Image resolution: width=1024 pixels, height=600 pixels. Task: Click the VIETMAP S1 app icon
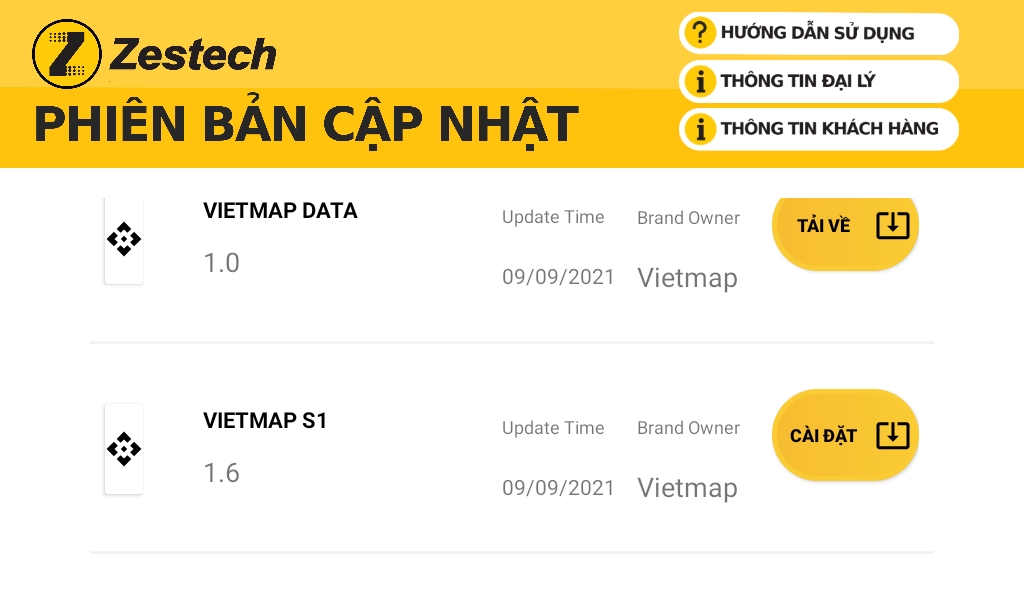(x=124, y=449)
